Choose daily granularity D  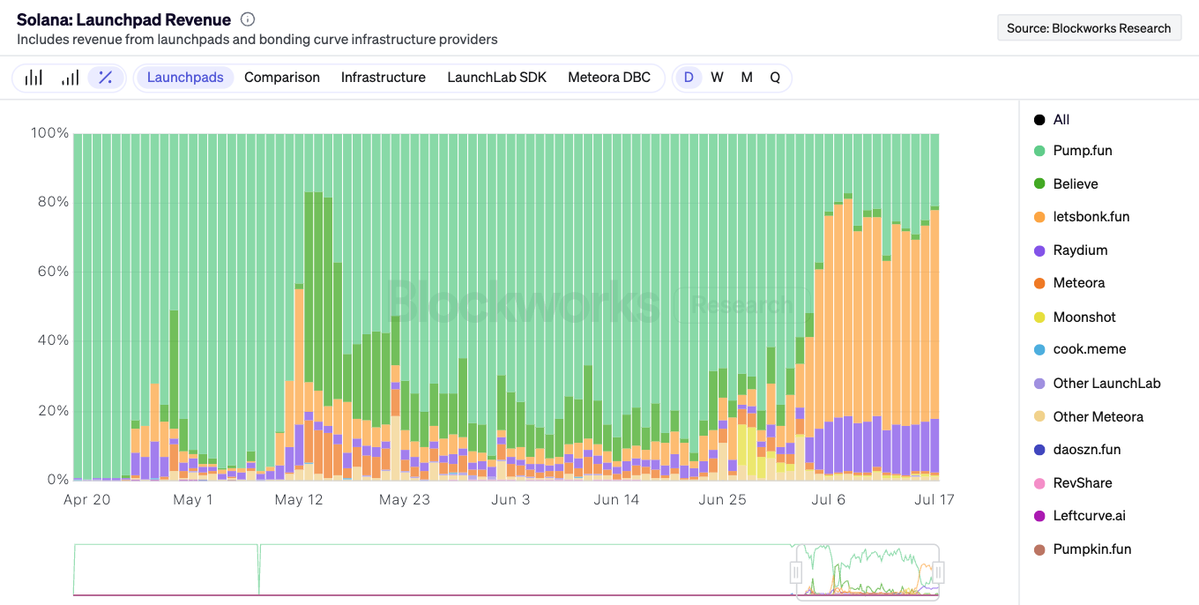(688, 77)
